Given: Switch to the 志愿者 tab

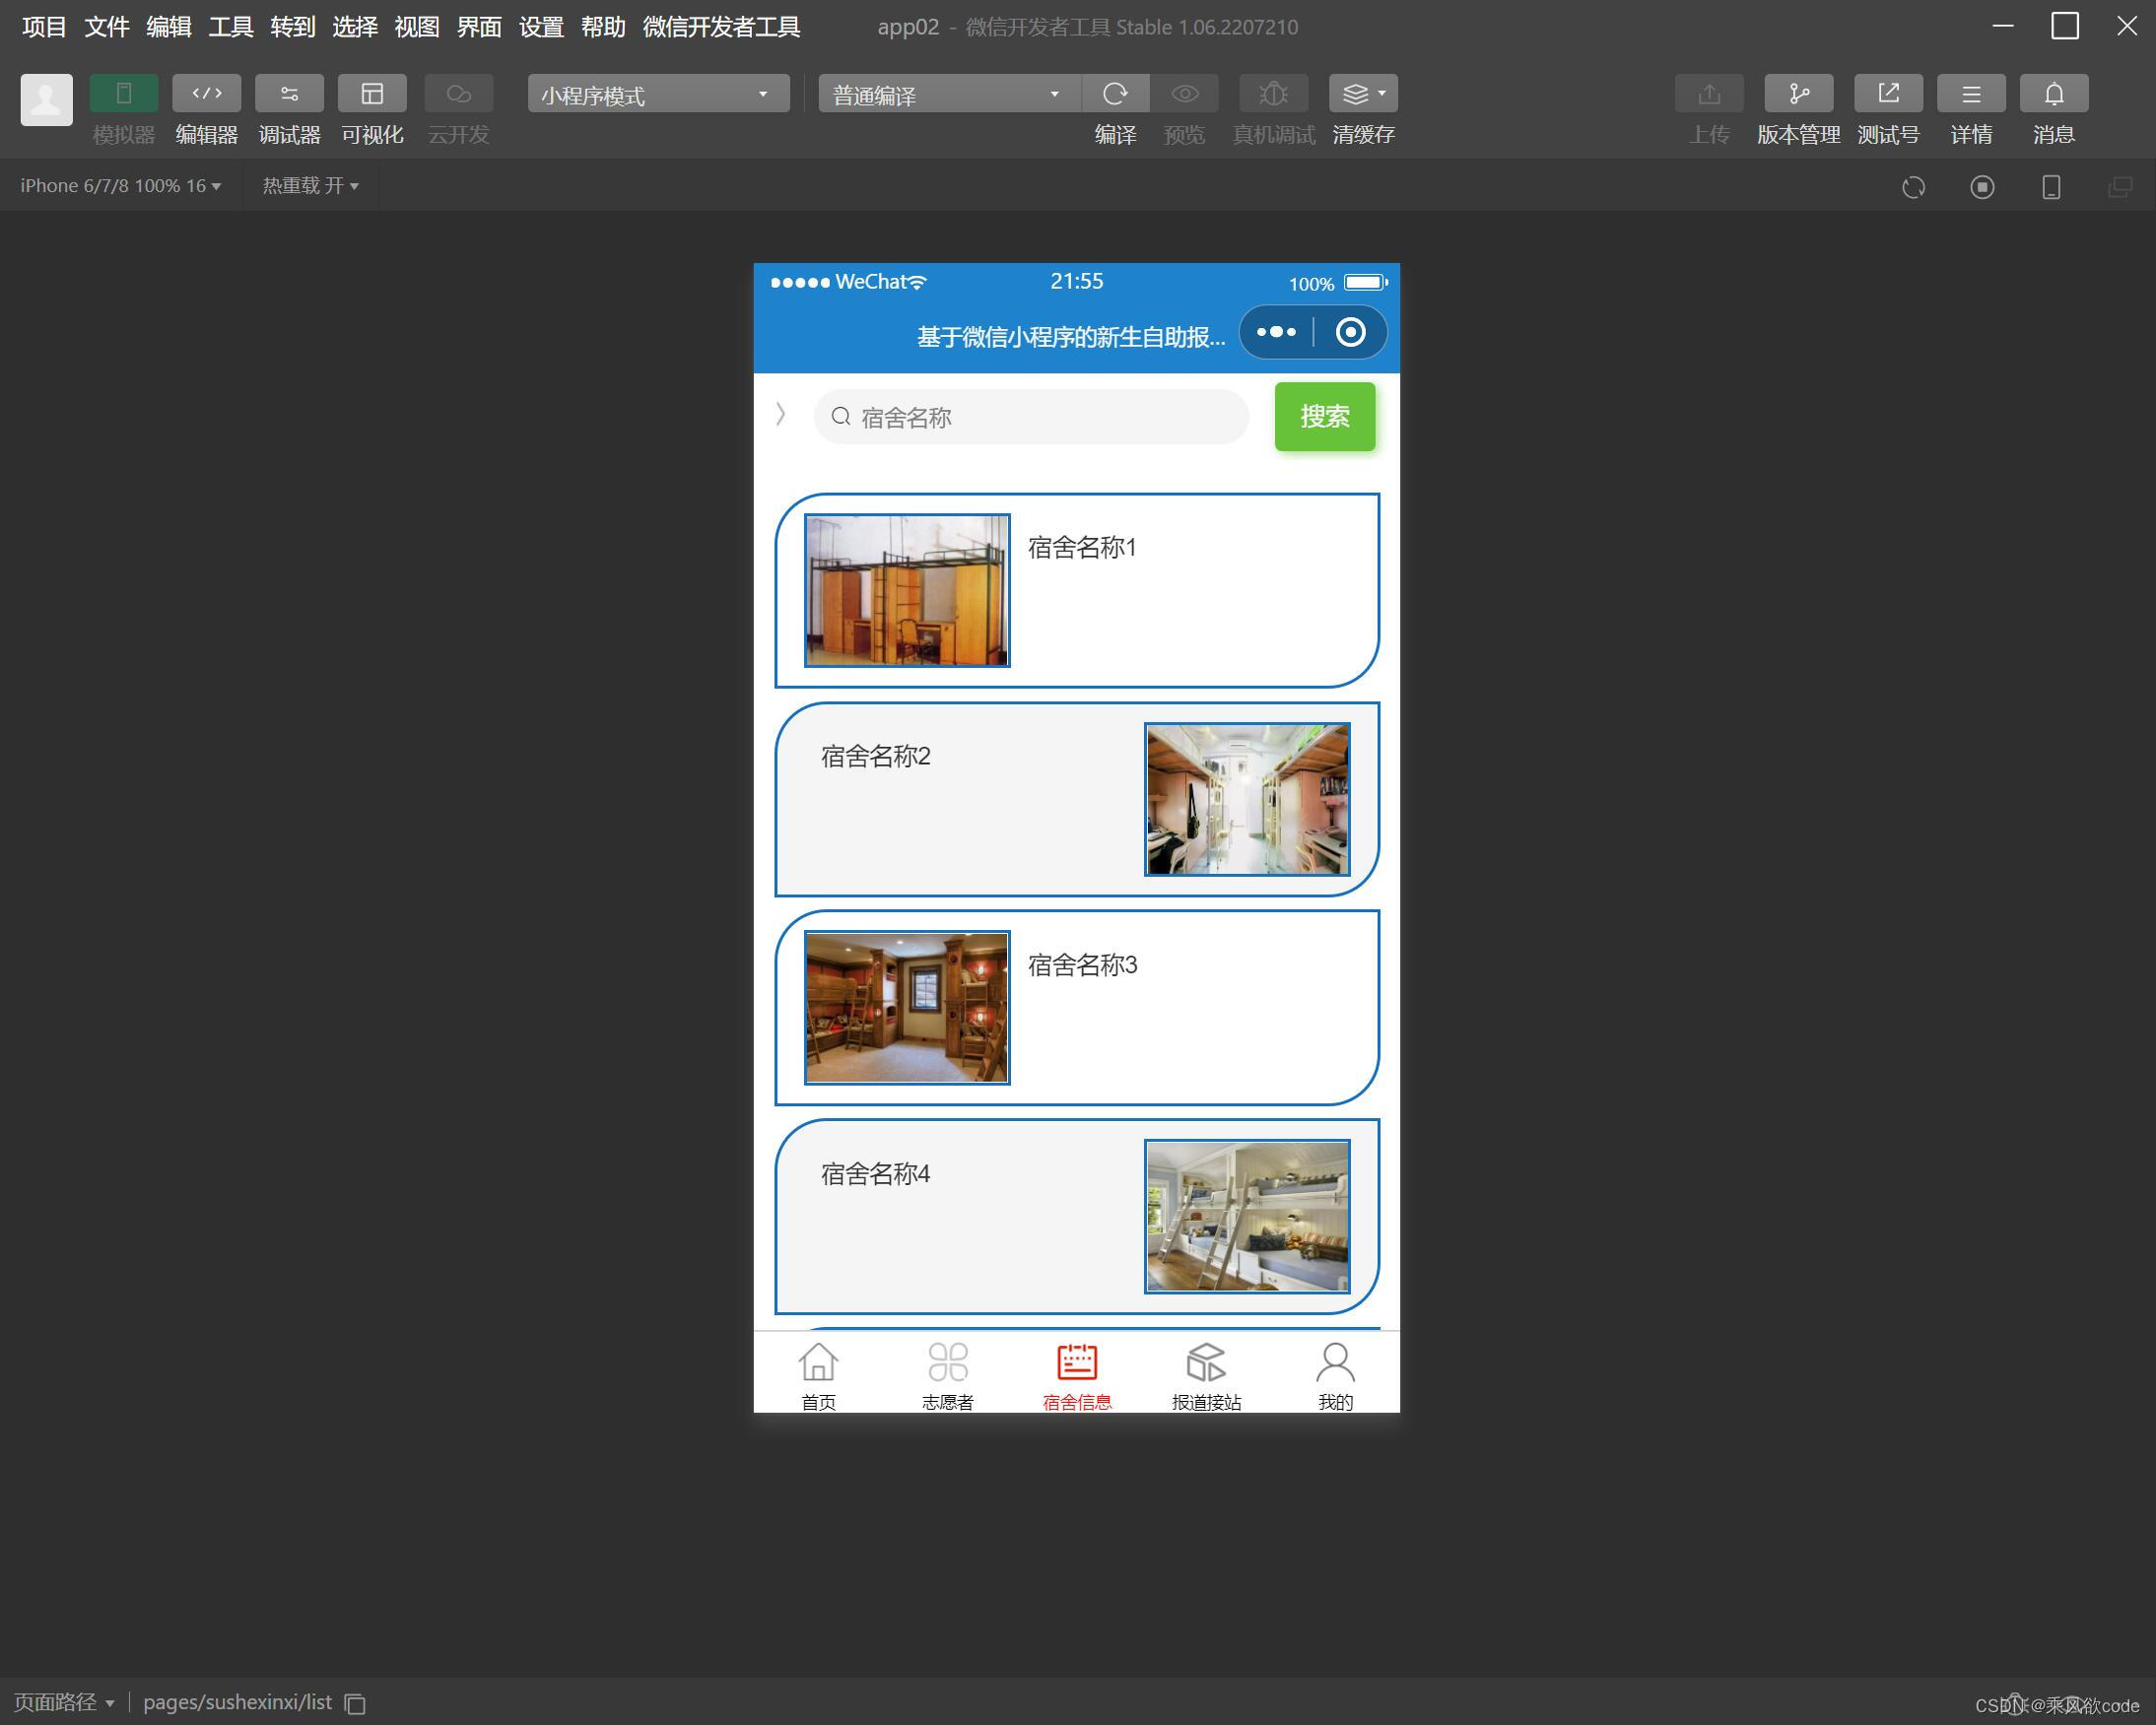Looking at the screenshot, I should pos(947,1376).
